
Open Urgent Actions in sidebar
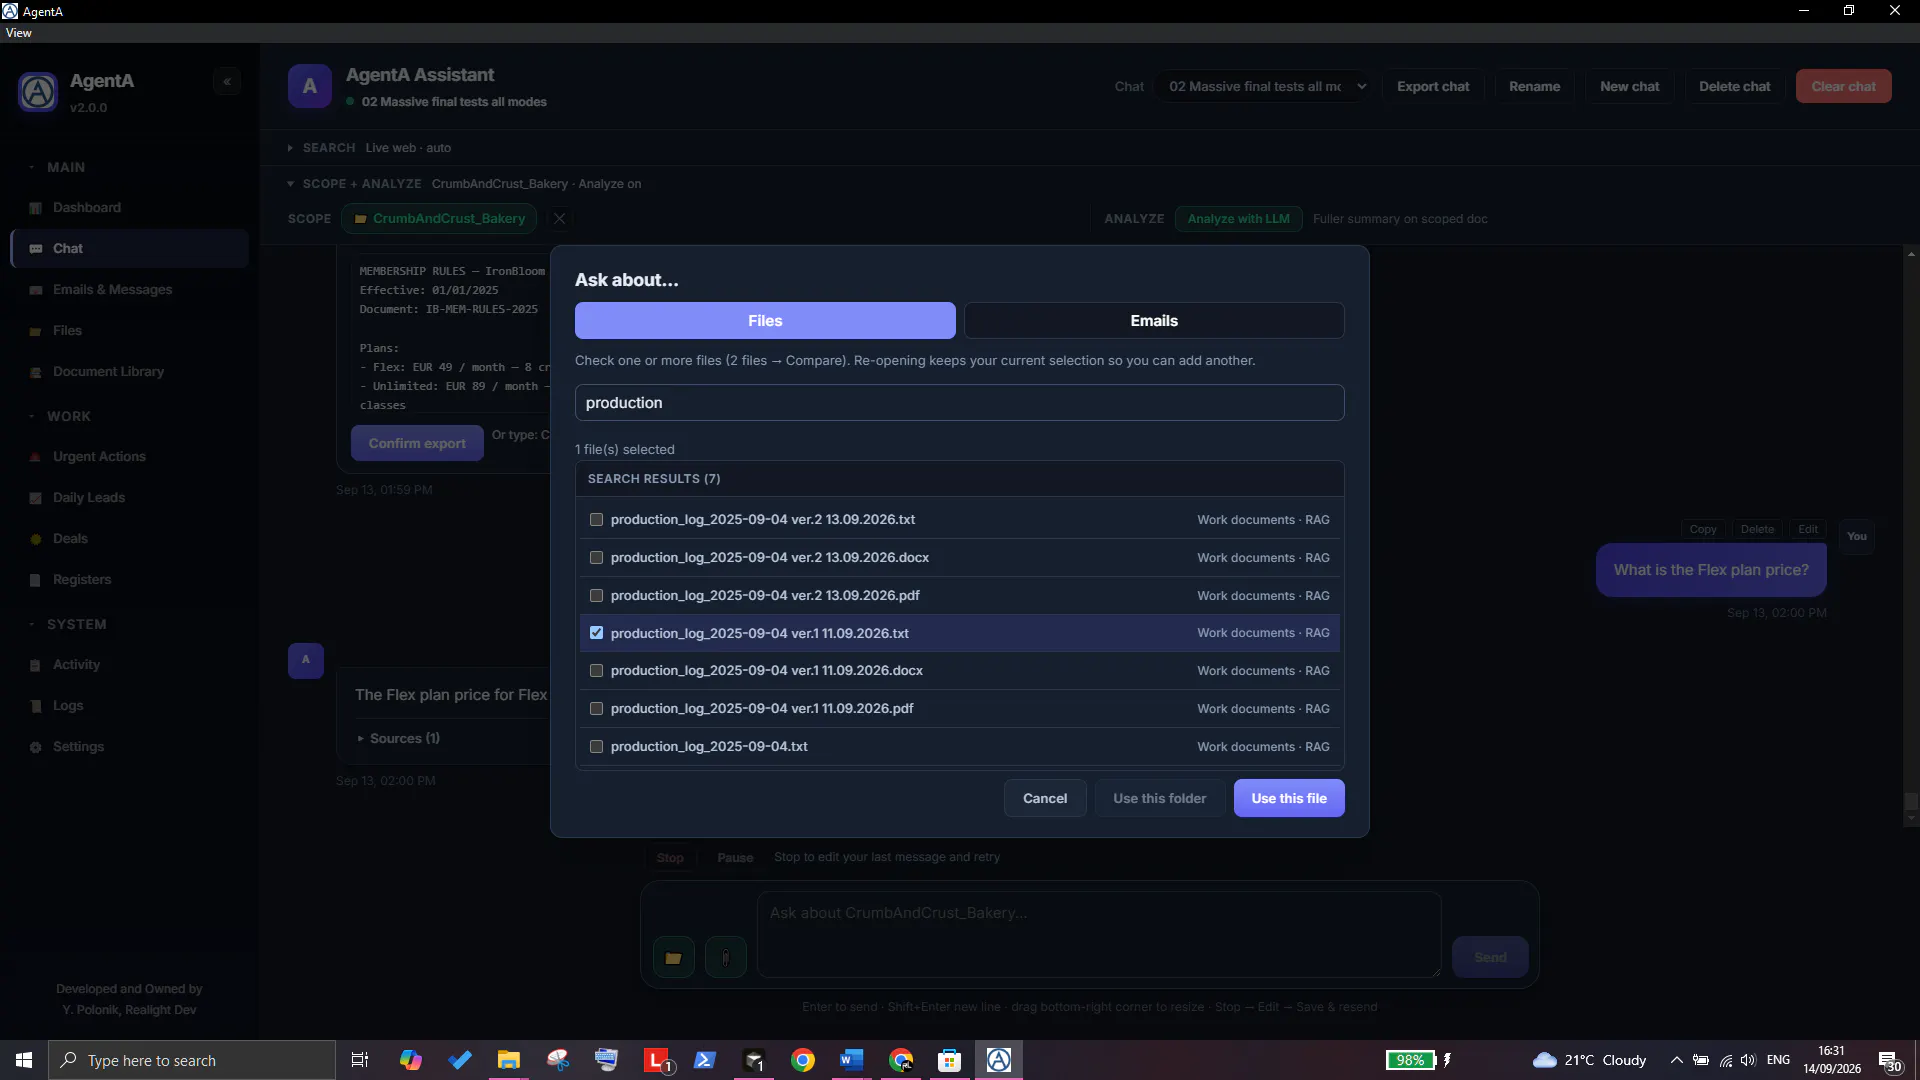click(x=129, y=457)
